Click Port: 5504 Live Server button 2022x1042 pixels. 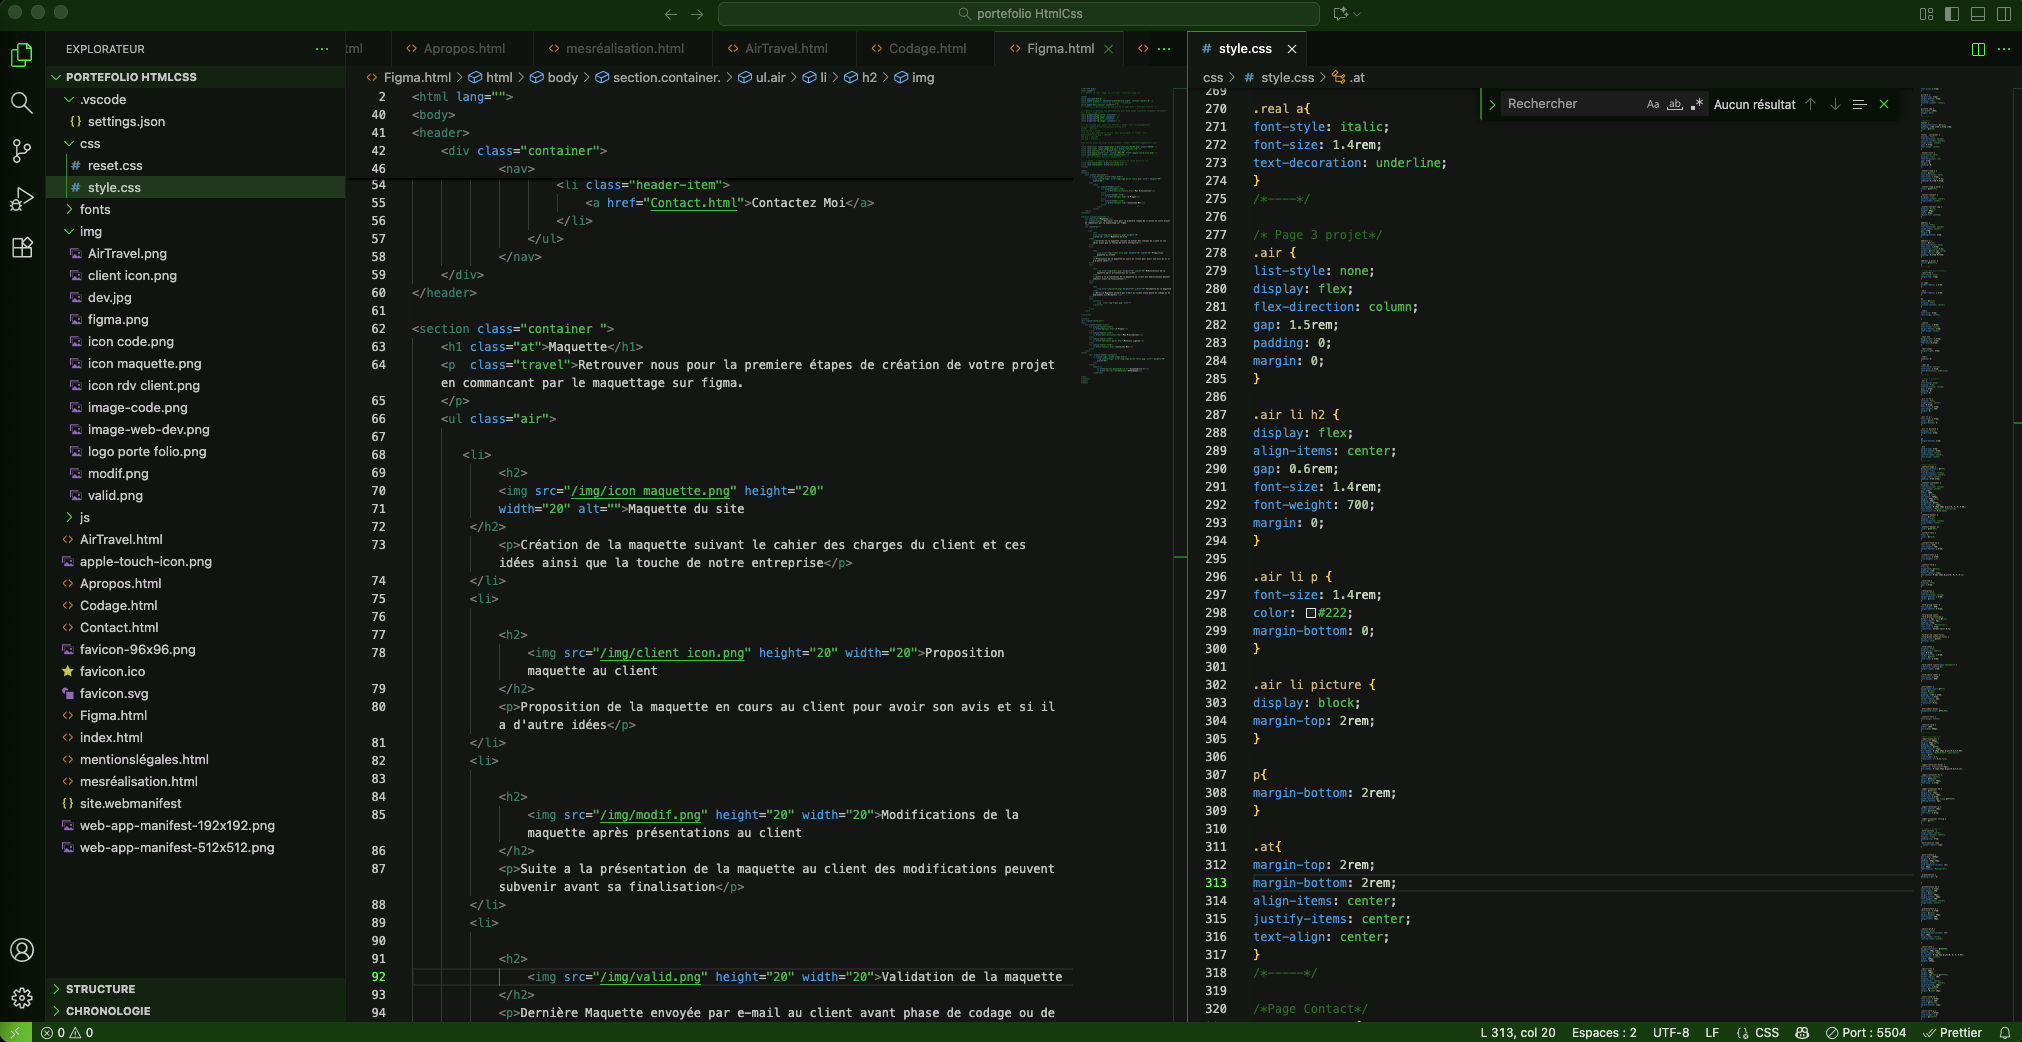[x=1866, y=1032]
